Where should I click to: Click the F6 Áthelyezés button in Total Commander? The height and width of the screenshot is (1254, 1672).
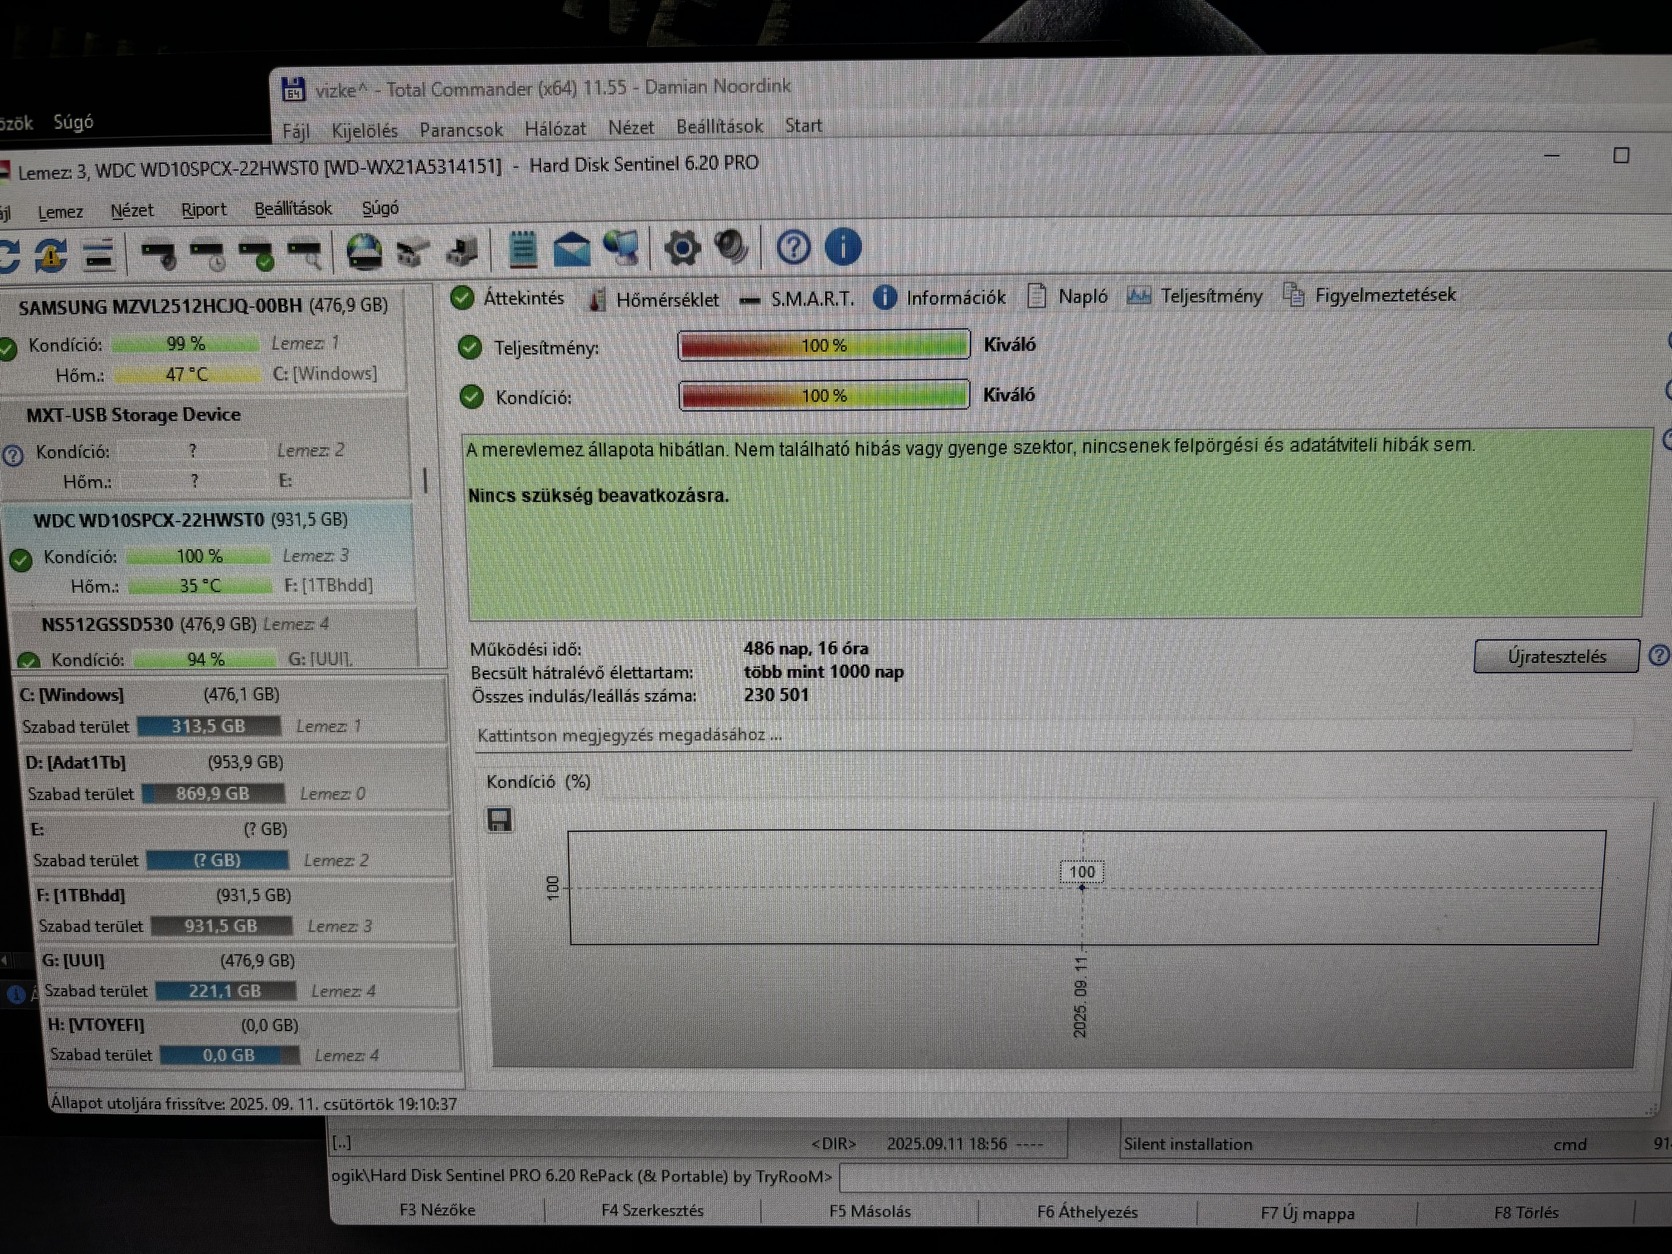click(x=1087, y=1213)
